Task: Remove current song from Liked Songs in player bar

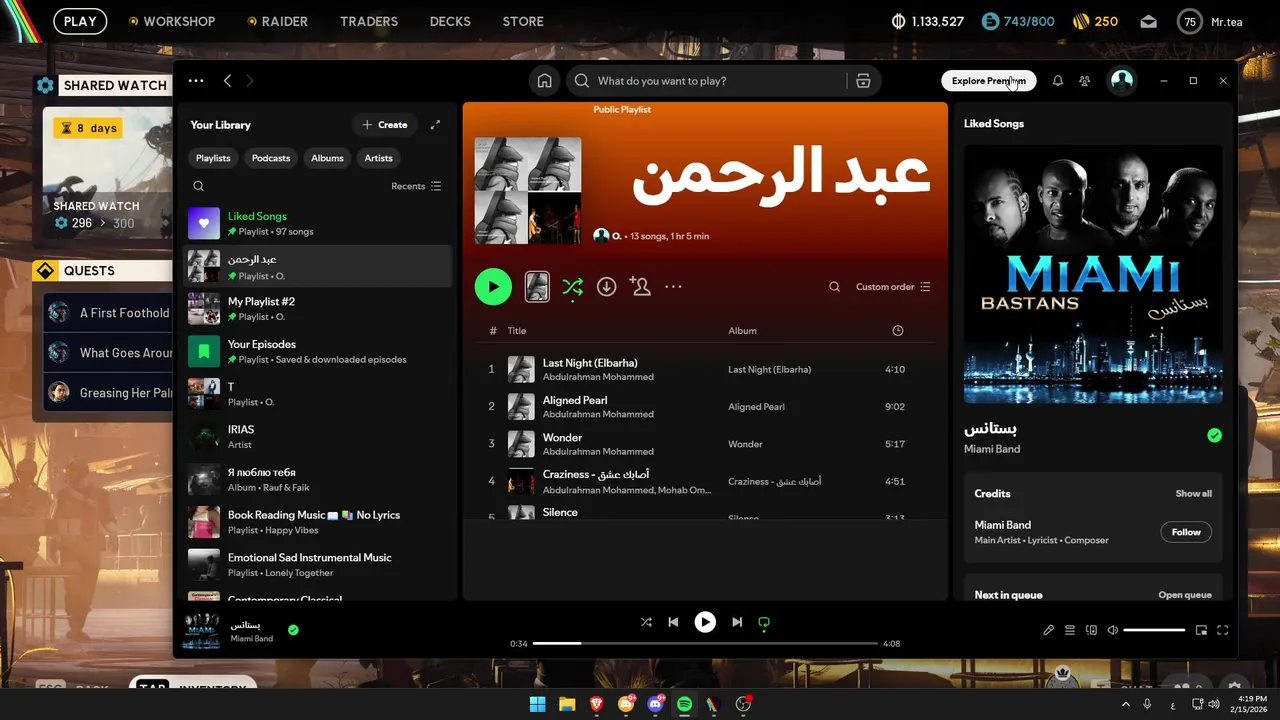Action: 293,630
